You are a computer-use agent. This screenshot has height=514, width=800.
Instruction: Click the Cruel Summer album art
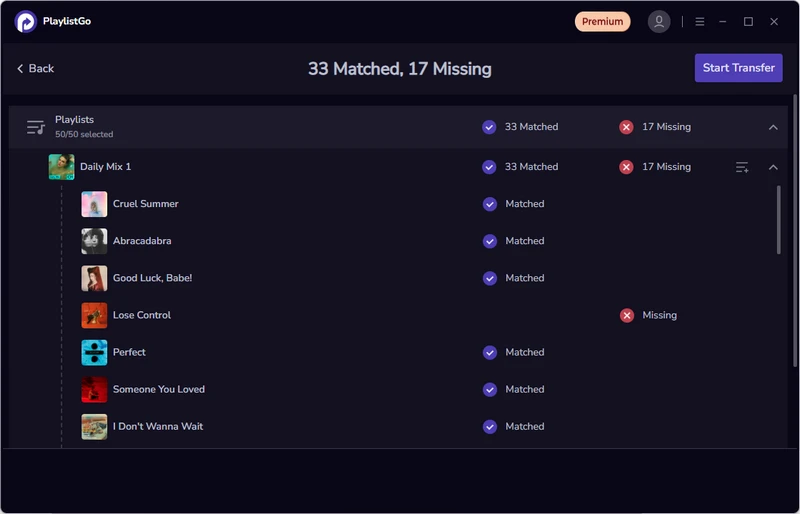94,204
